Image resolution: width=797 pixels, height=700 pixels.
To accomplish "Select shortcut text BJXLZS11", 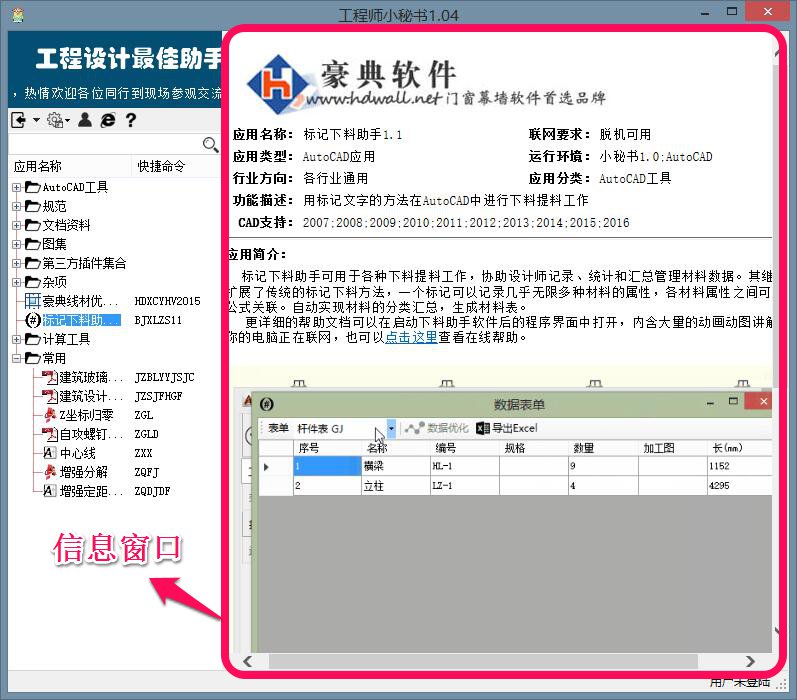I will (158, 320).
